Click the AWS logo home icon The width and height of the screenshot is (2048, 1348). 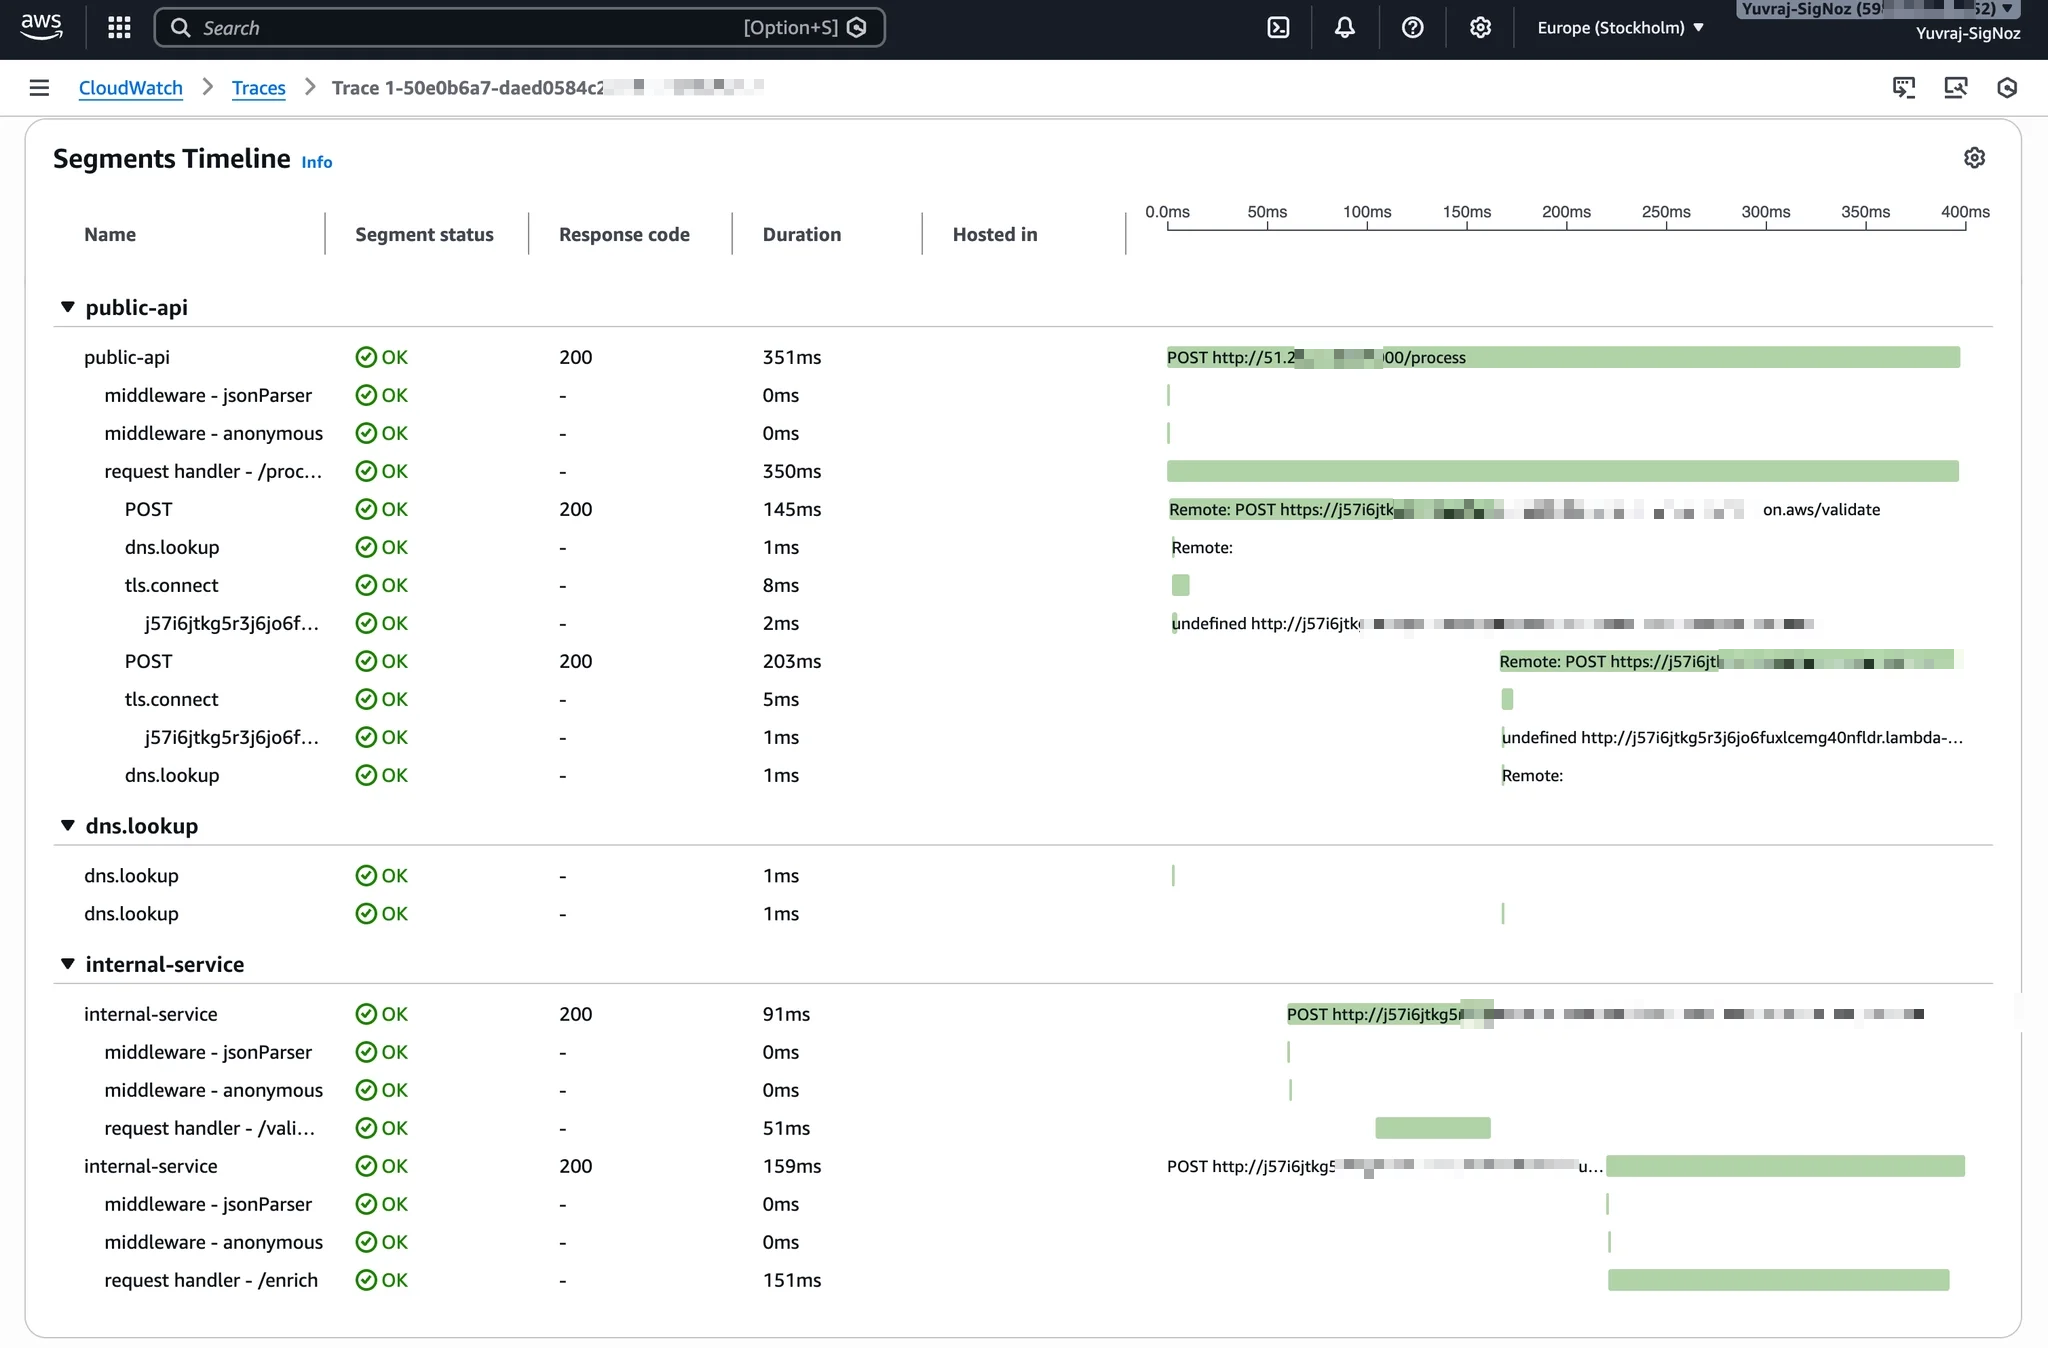click(41, 27)
